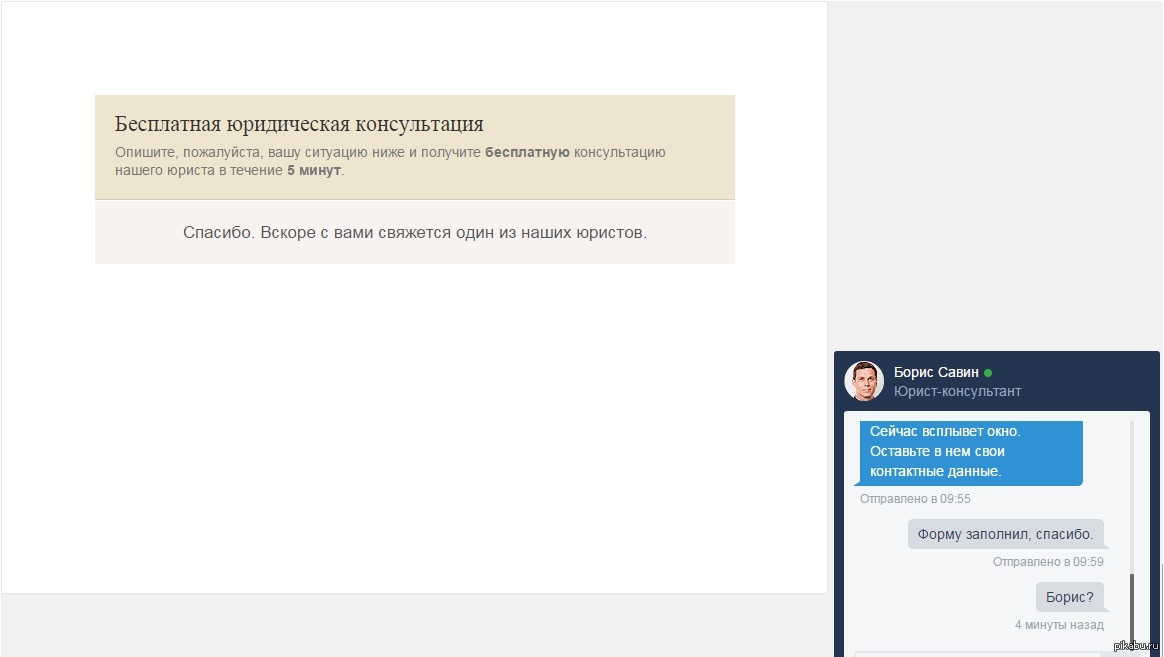Open the chat message "Сейчас всплывет окно" bubble
This screenshot has height=657, width=1164.
[970, 452]
